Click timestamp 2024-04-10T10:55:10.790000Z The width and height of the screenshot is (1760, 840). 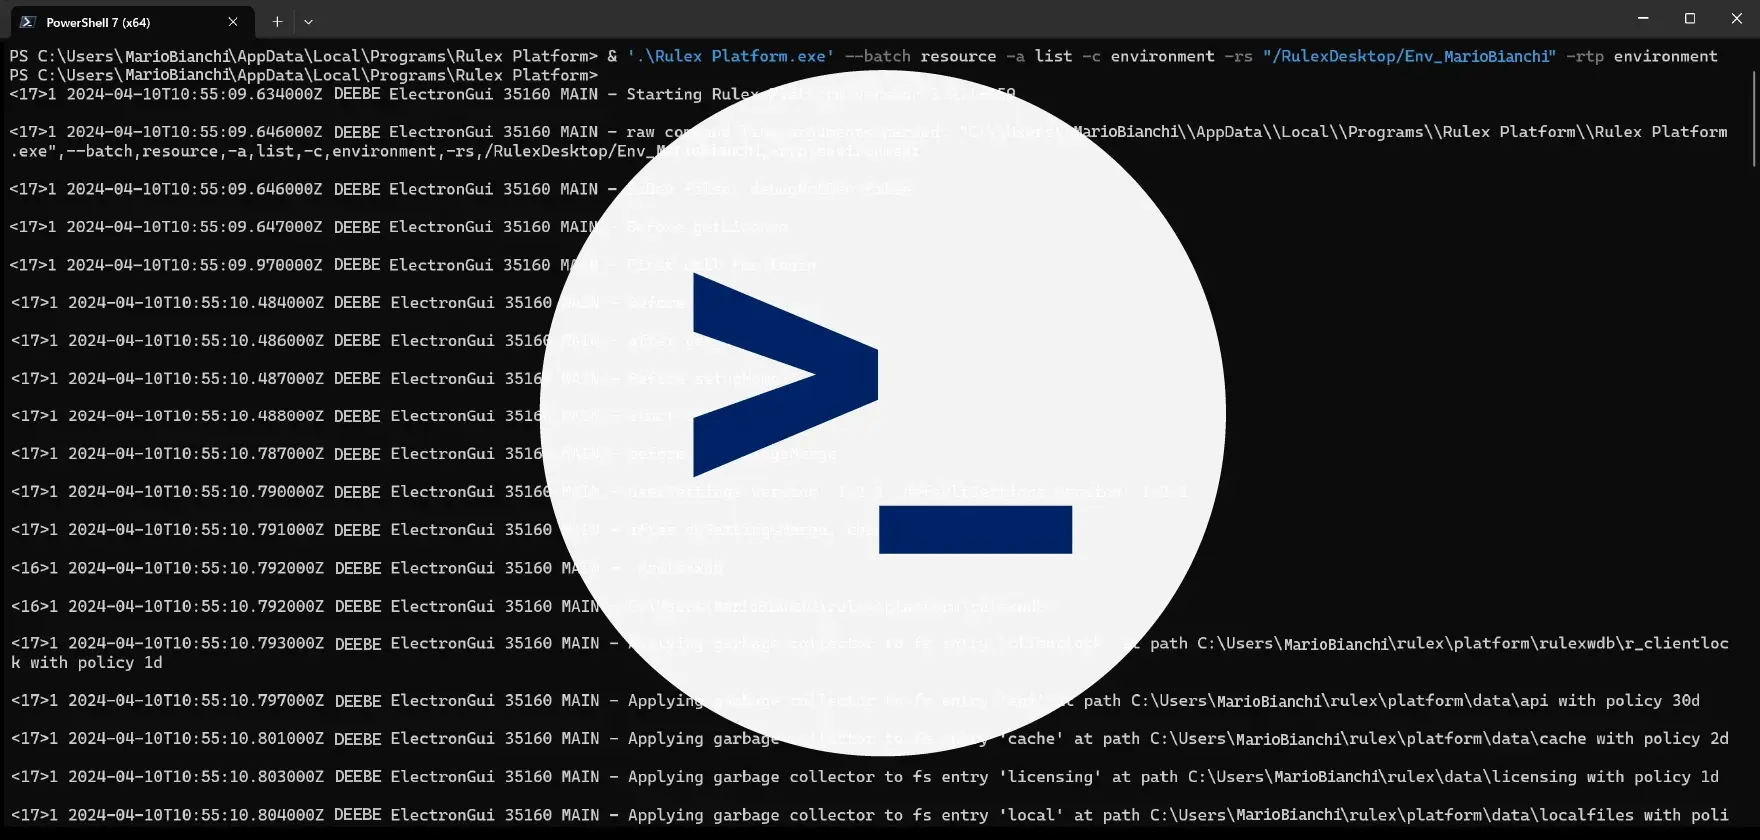point(196,492)
